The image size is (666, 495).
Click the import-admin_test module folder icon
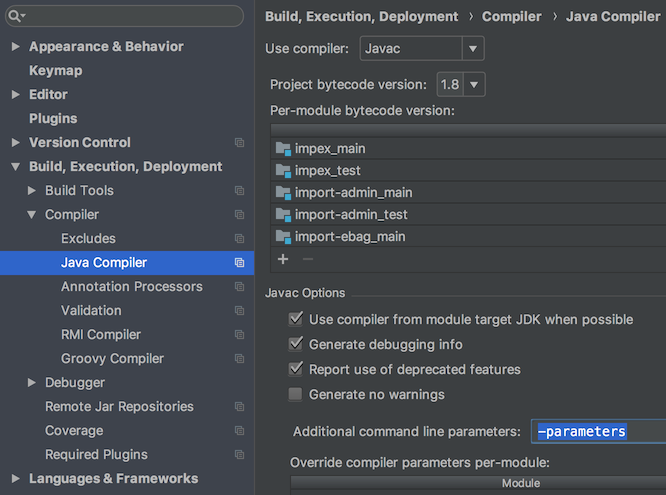283,215
